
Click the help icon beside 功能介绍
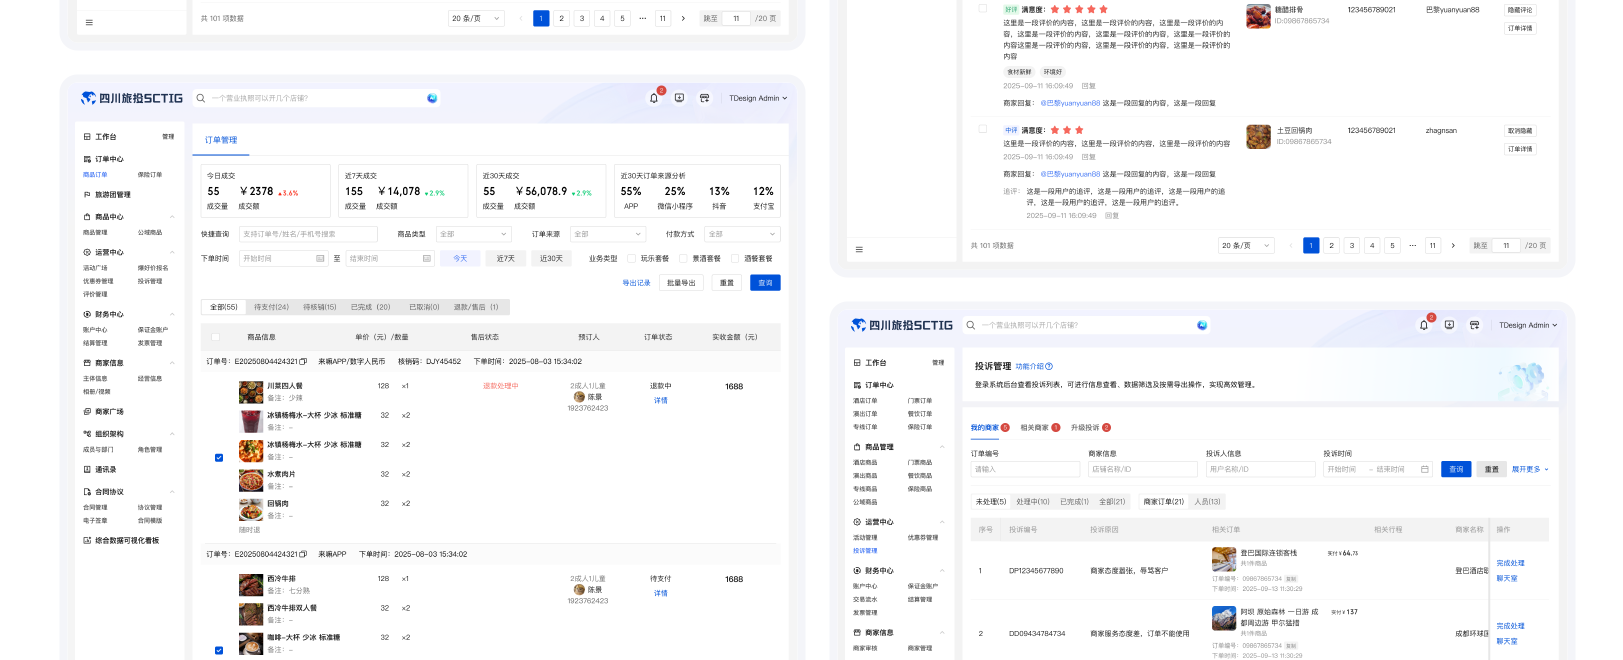(1049, 367)
